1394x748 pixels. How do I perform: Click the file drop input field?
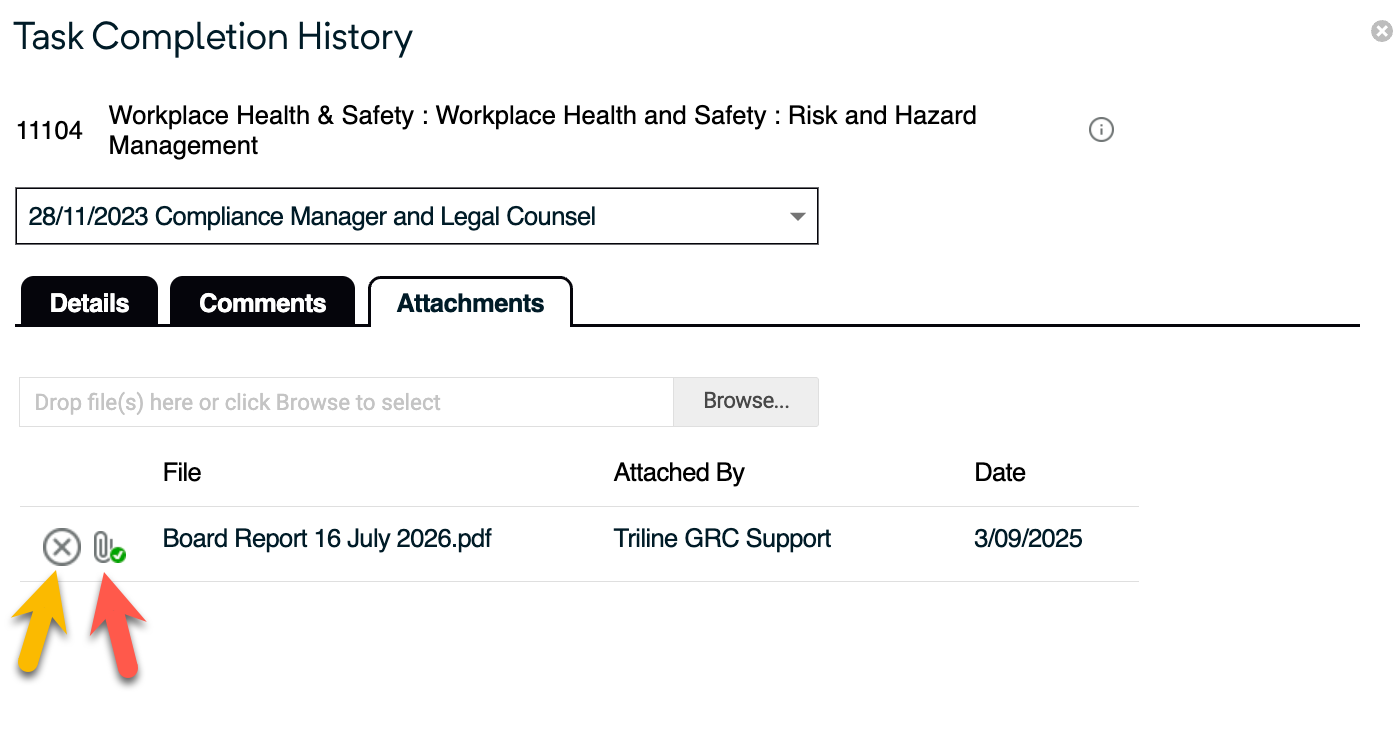tap(346, 402)
